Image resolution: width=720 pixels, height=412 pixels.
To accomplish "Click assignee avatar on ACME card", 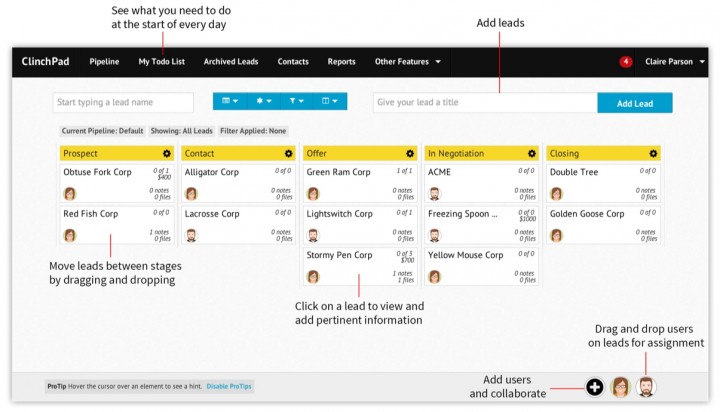I will pyautogui.click(x=434, y=194).
